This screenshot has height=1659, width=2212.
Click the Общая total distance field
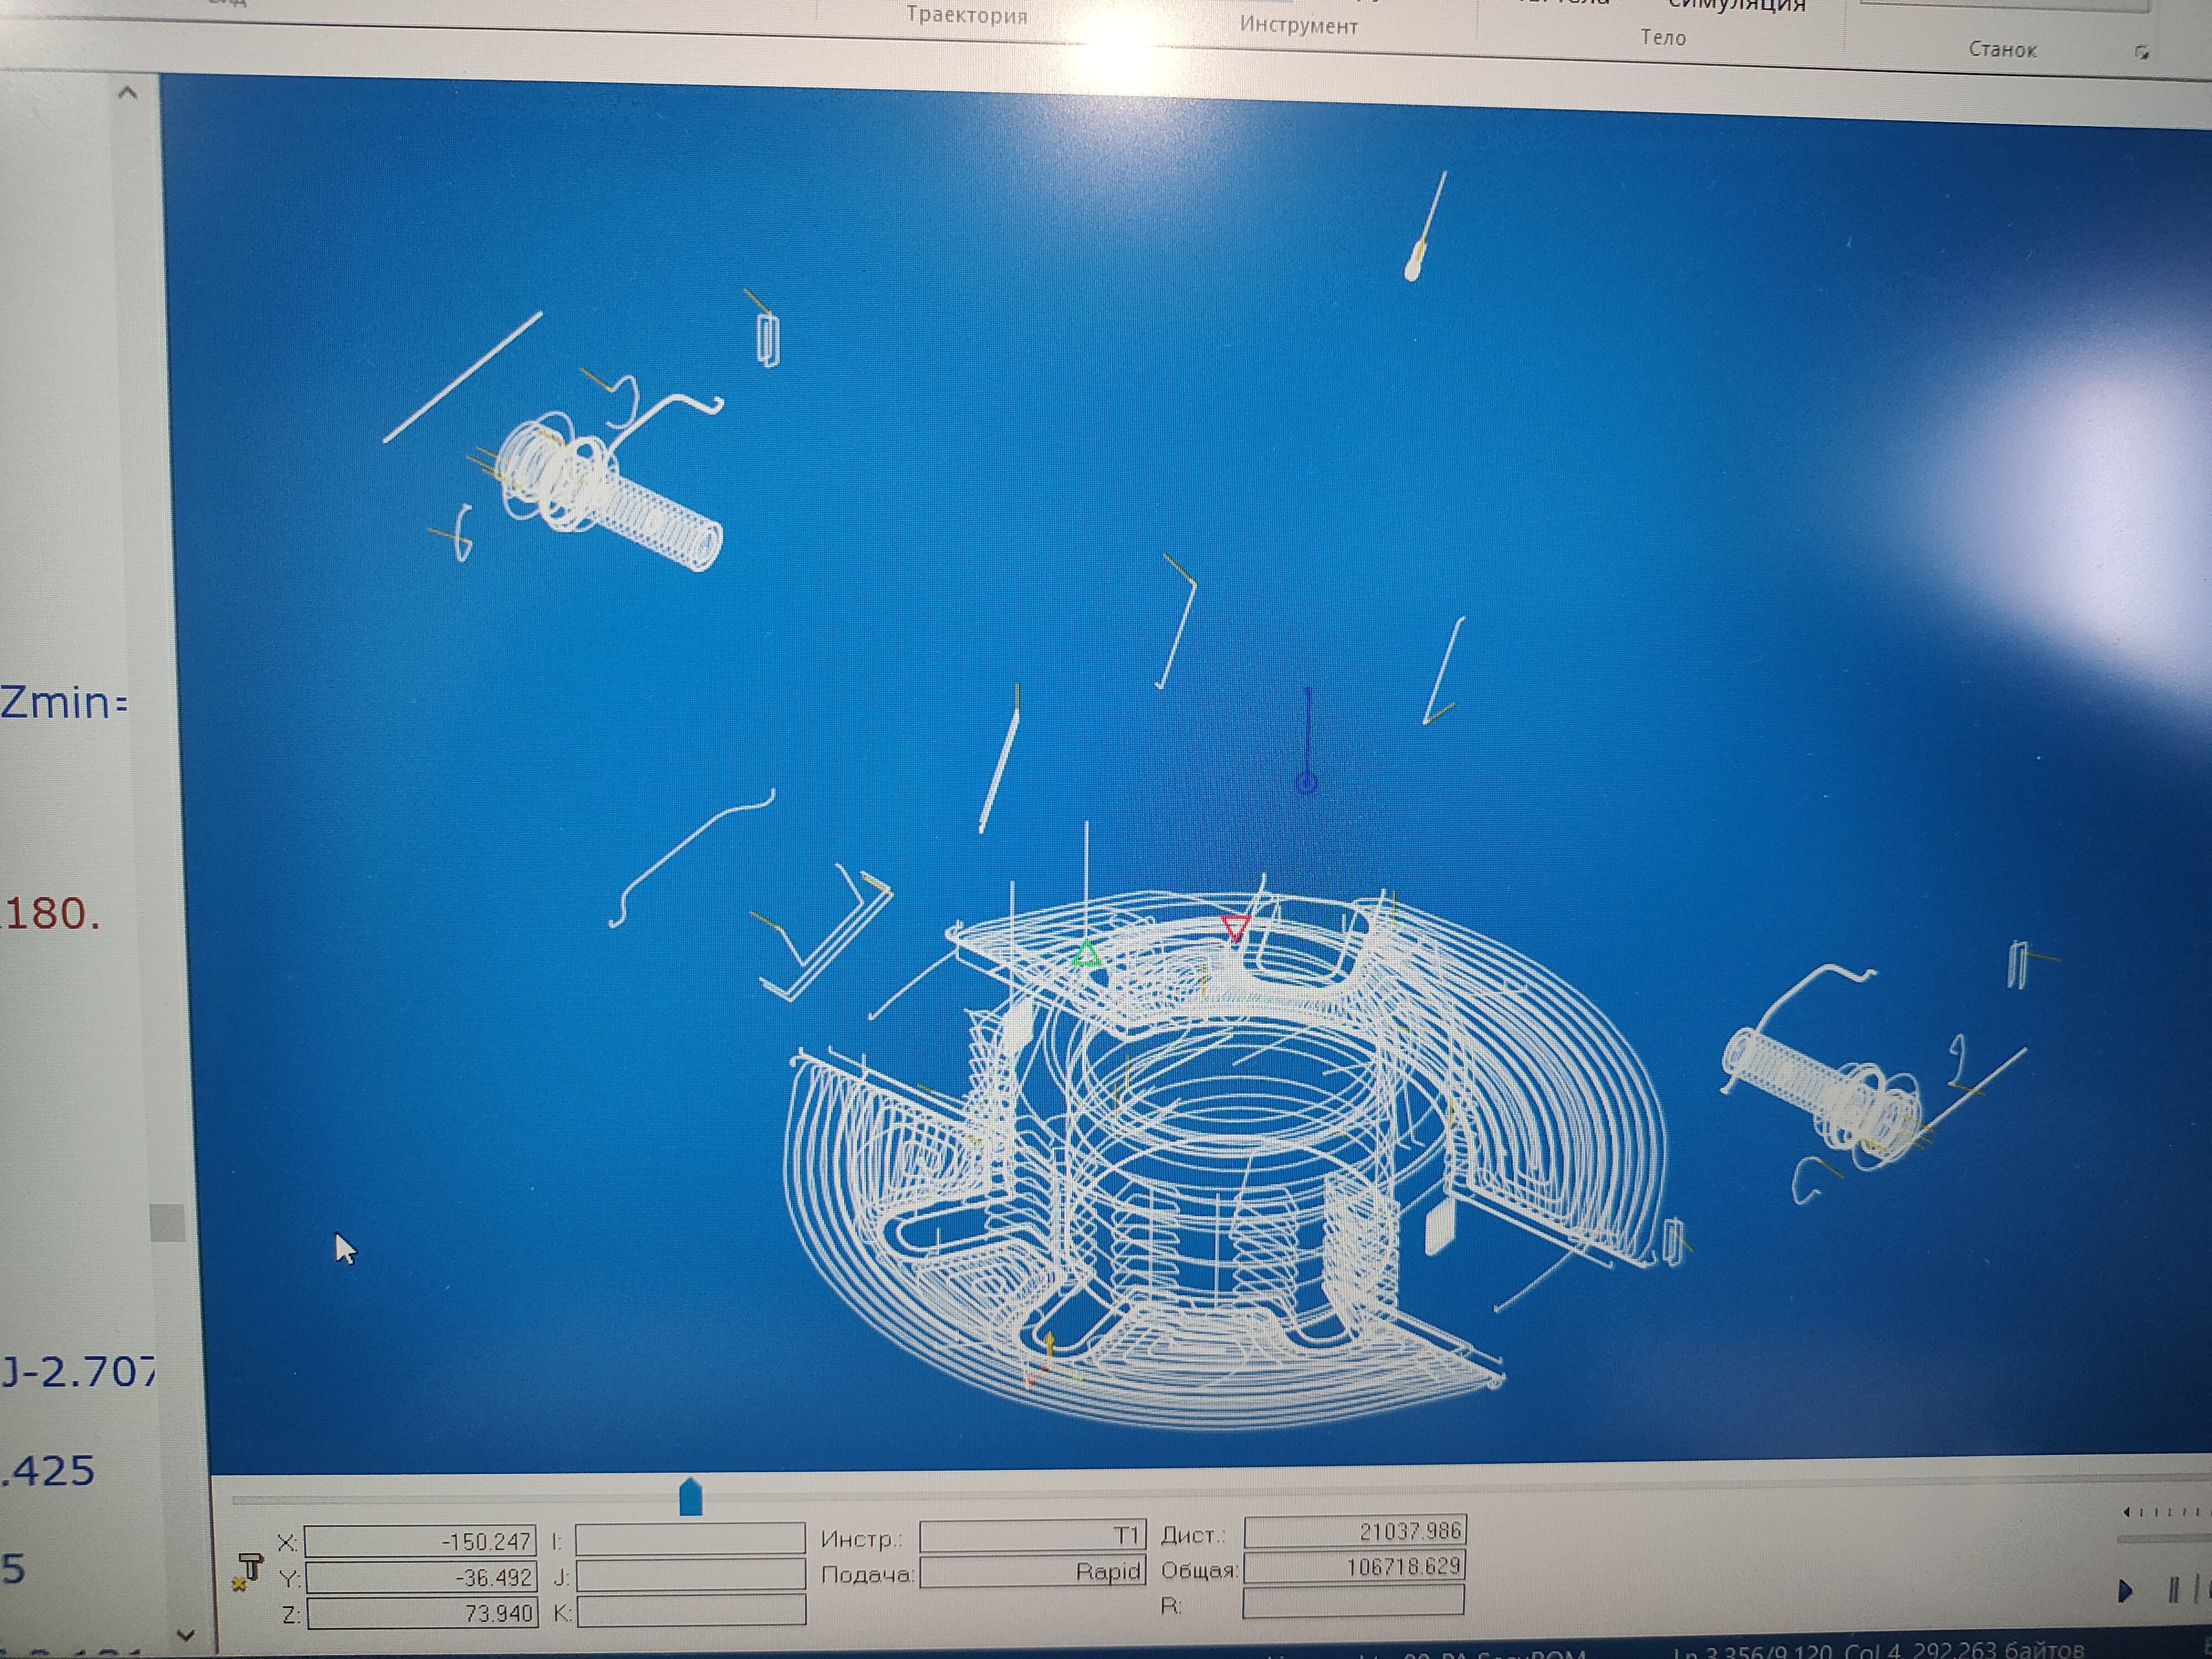click(x=1354, y=1567)
